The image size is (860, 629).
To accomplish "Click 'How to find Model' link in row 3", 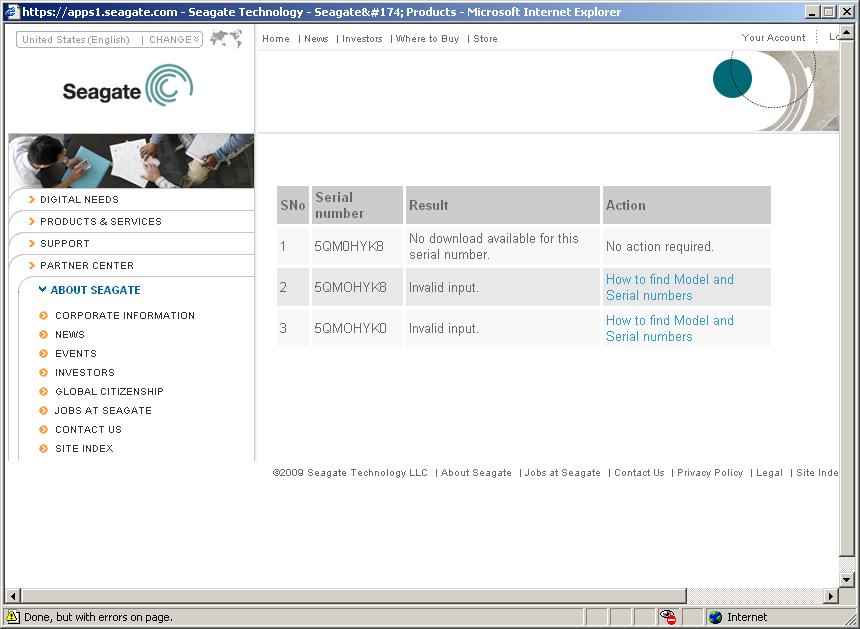I will (669, 328).
